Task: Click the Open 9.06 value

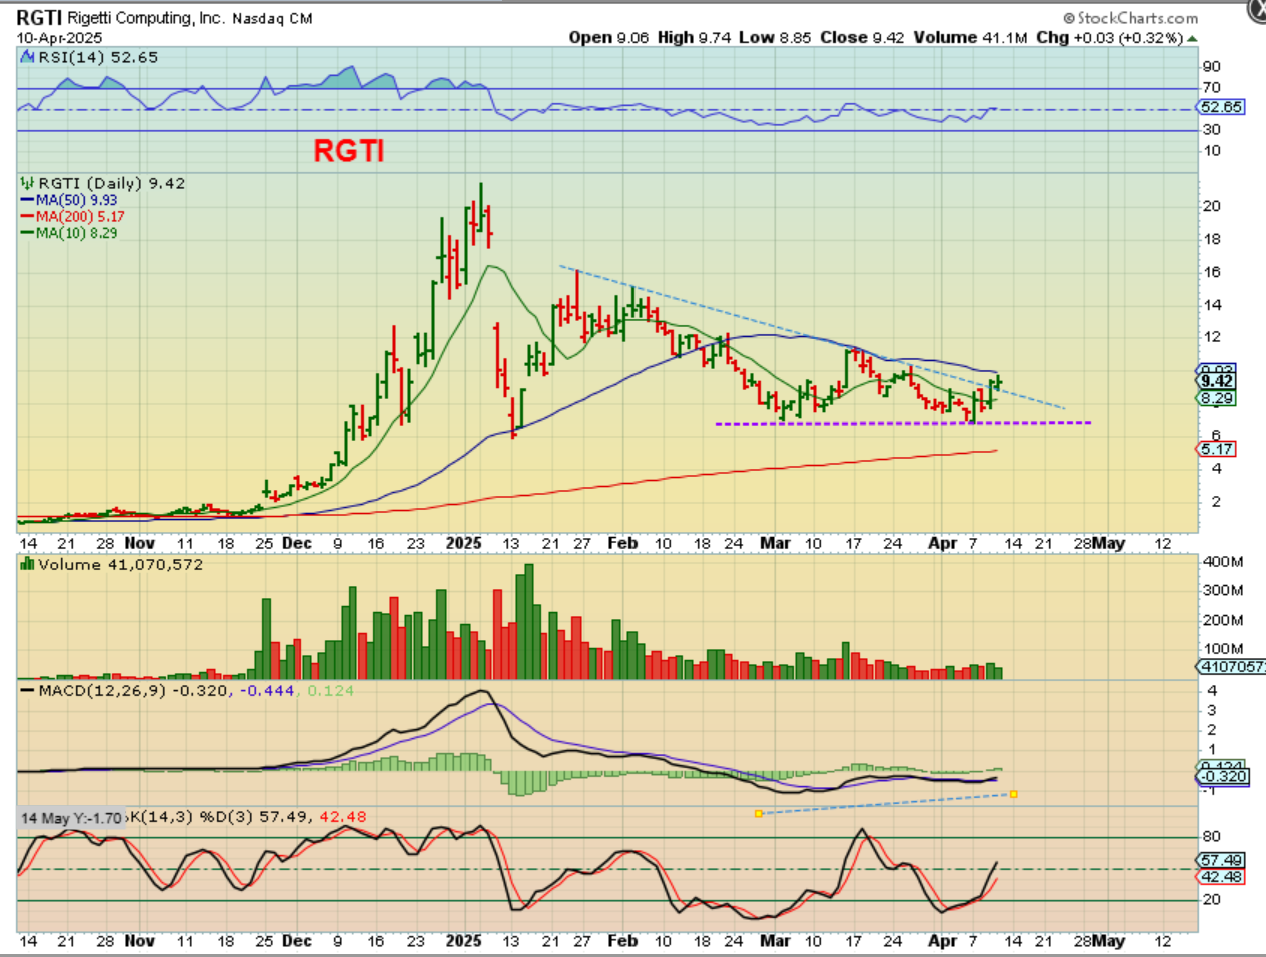Action: click(609, 37)
